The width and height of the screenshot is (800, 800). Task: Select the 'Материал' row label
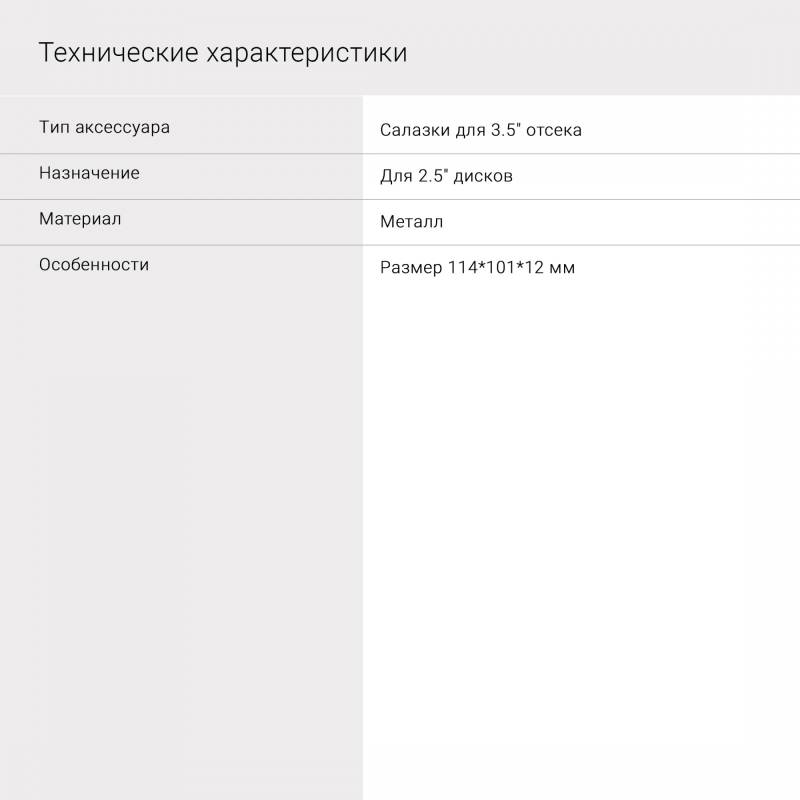(80, 219)
